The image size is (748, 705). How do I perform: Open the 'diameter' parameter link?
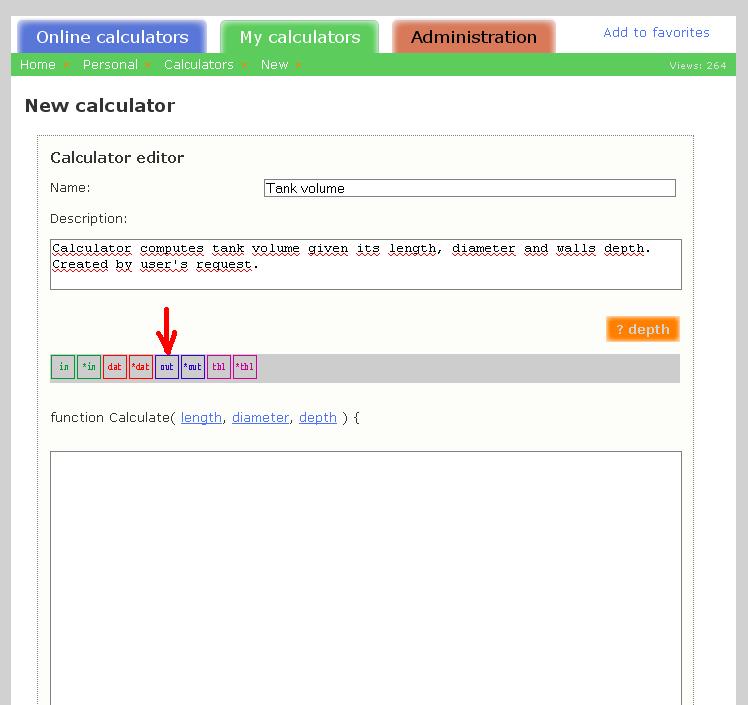pyautogui.click(x=260, y=417)
